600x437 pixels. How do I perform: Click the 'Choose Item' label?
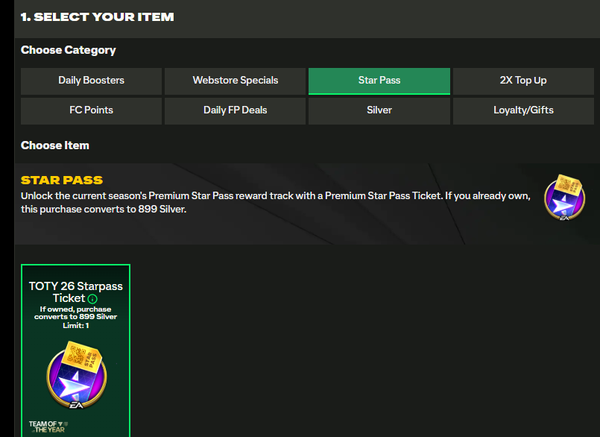click(55, 145)
